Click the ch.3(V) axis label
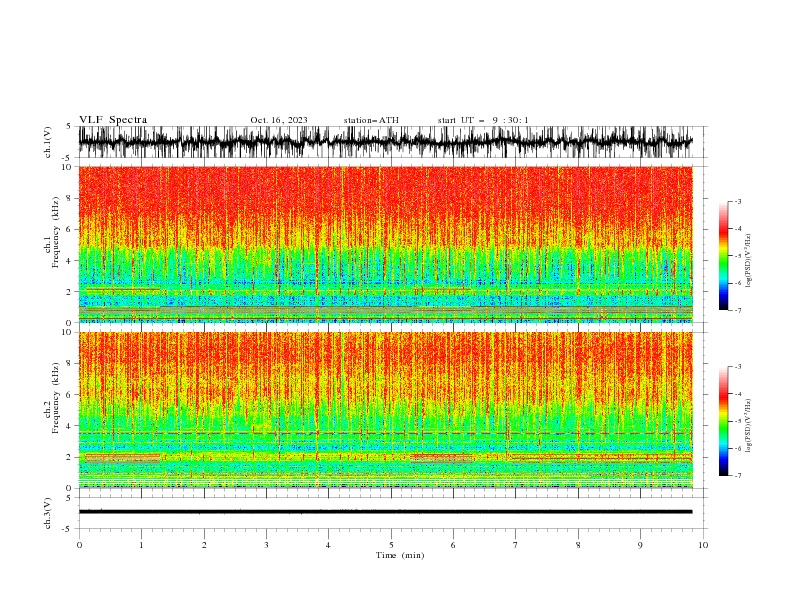 [x=48, y=513]
